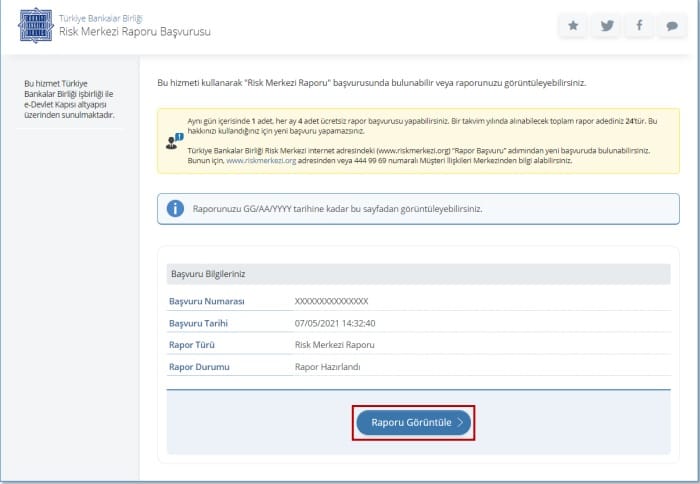Add page to favorites with star icon
Screen dimensions: 700x484
tap(573, 27)
